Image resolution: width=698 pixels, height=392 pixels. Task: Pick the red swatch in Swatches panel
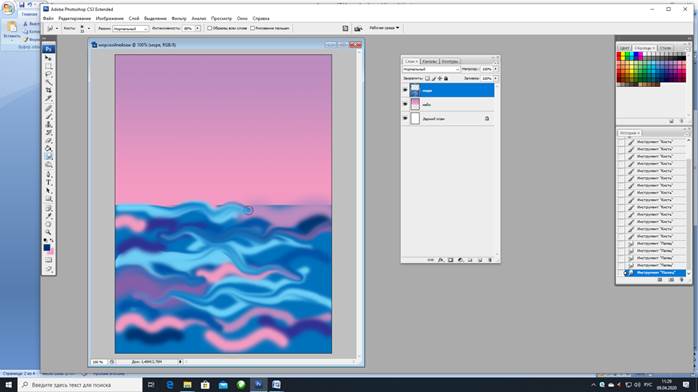[x=619, y=54]
